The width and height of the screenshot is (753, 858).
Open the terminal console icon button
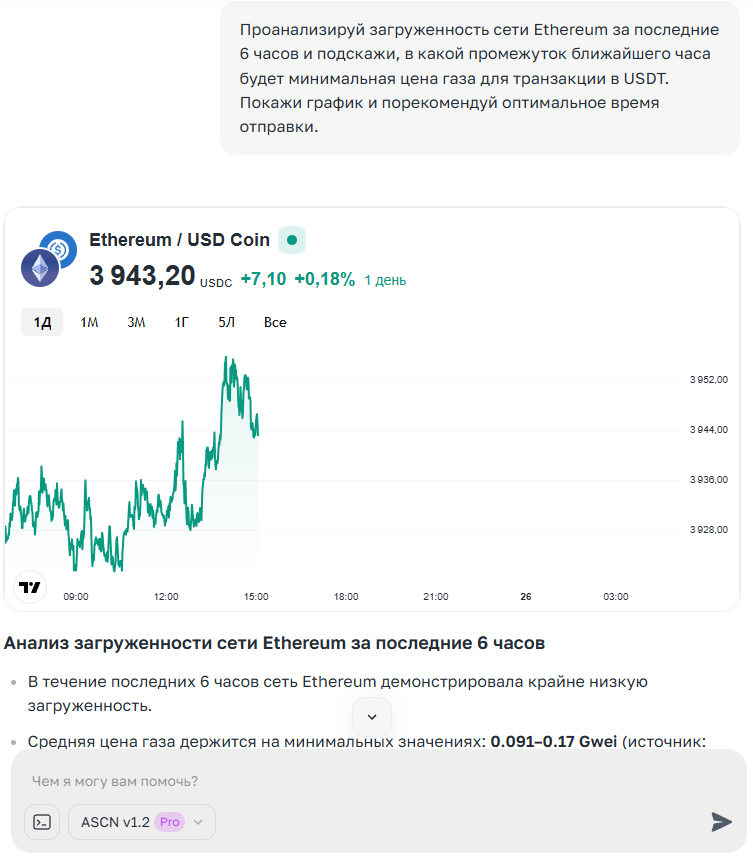(42, 822)
